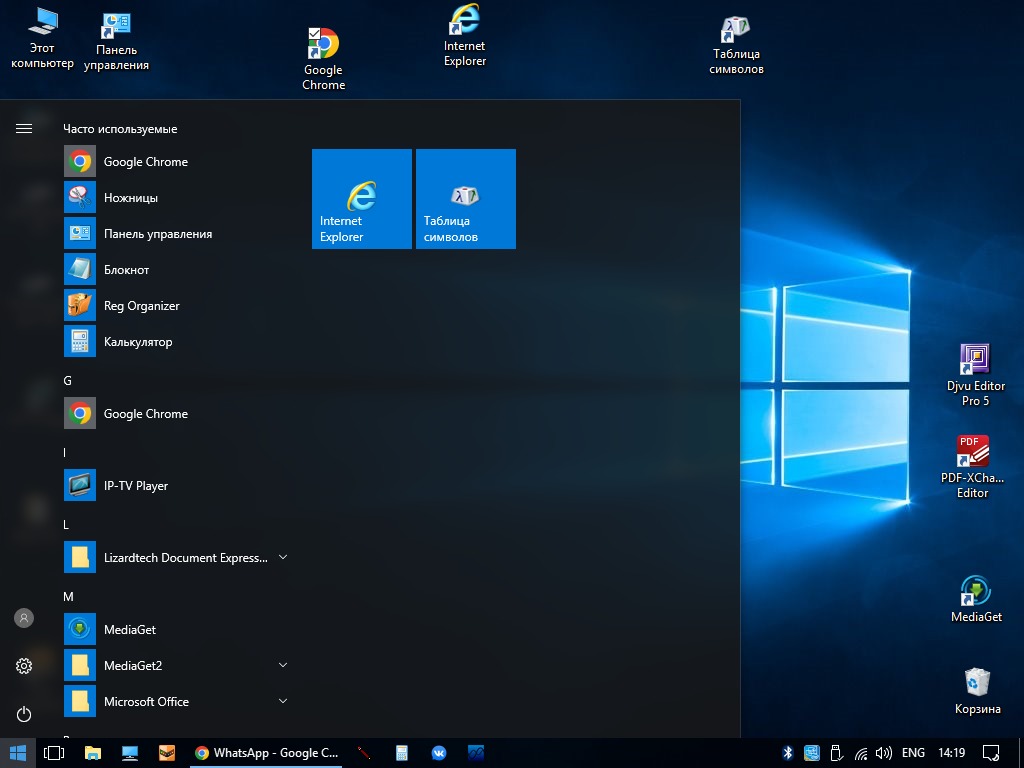This screenshot has height=768, width=1024.
Task: Switch to WhatsApp - Google Chrome window
Action: [x=266, y=753]
